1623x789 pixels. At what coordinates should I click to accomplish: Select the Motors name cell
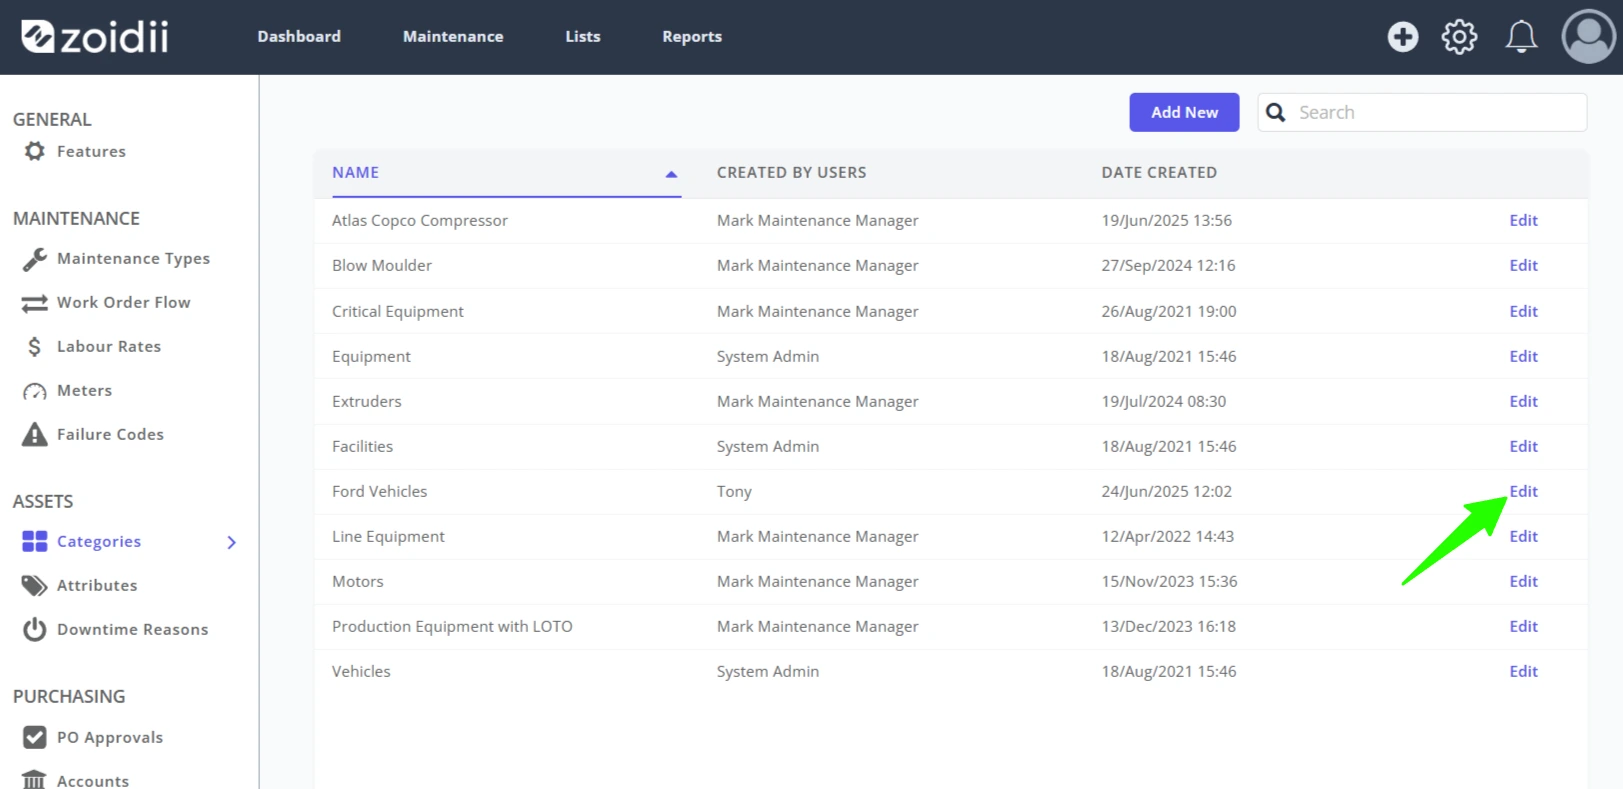pos(357,581)
